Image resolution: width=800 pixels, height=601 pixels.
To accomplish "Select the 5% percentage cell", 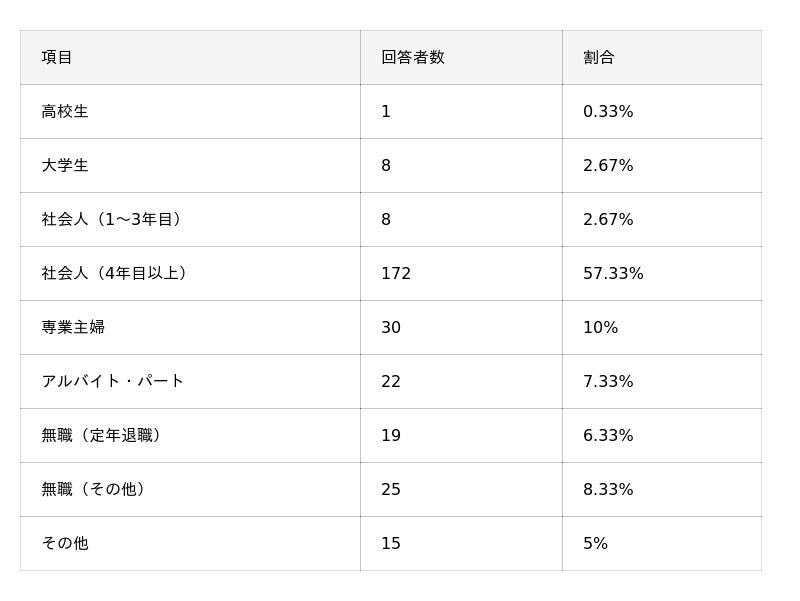I will (x=595, y=544).
